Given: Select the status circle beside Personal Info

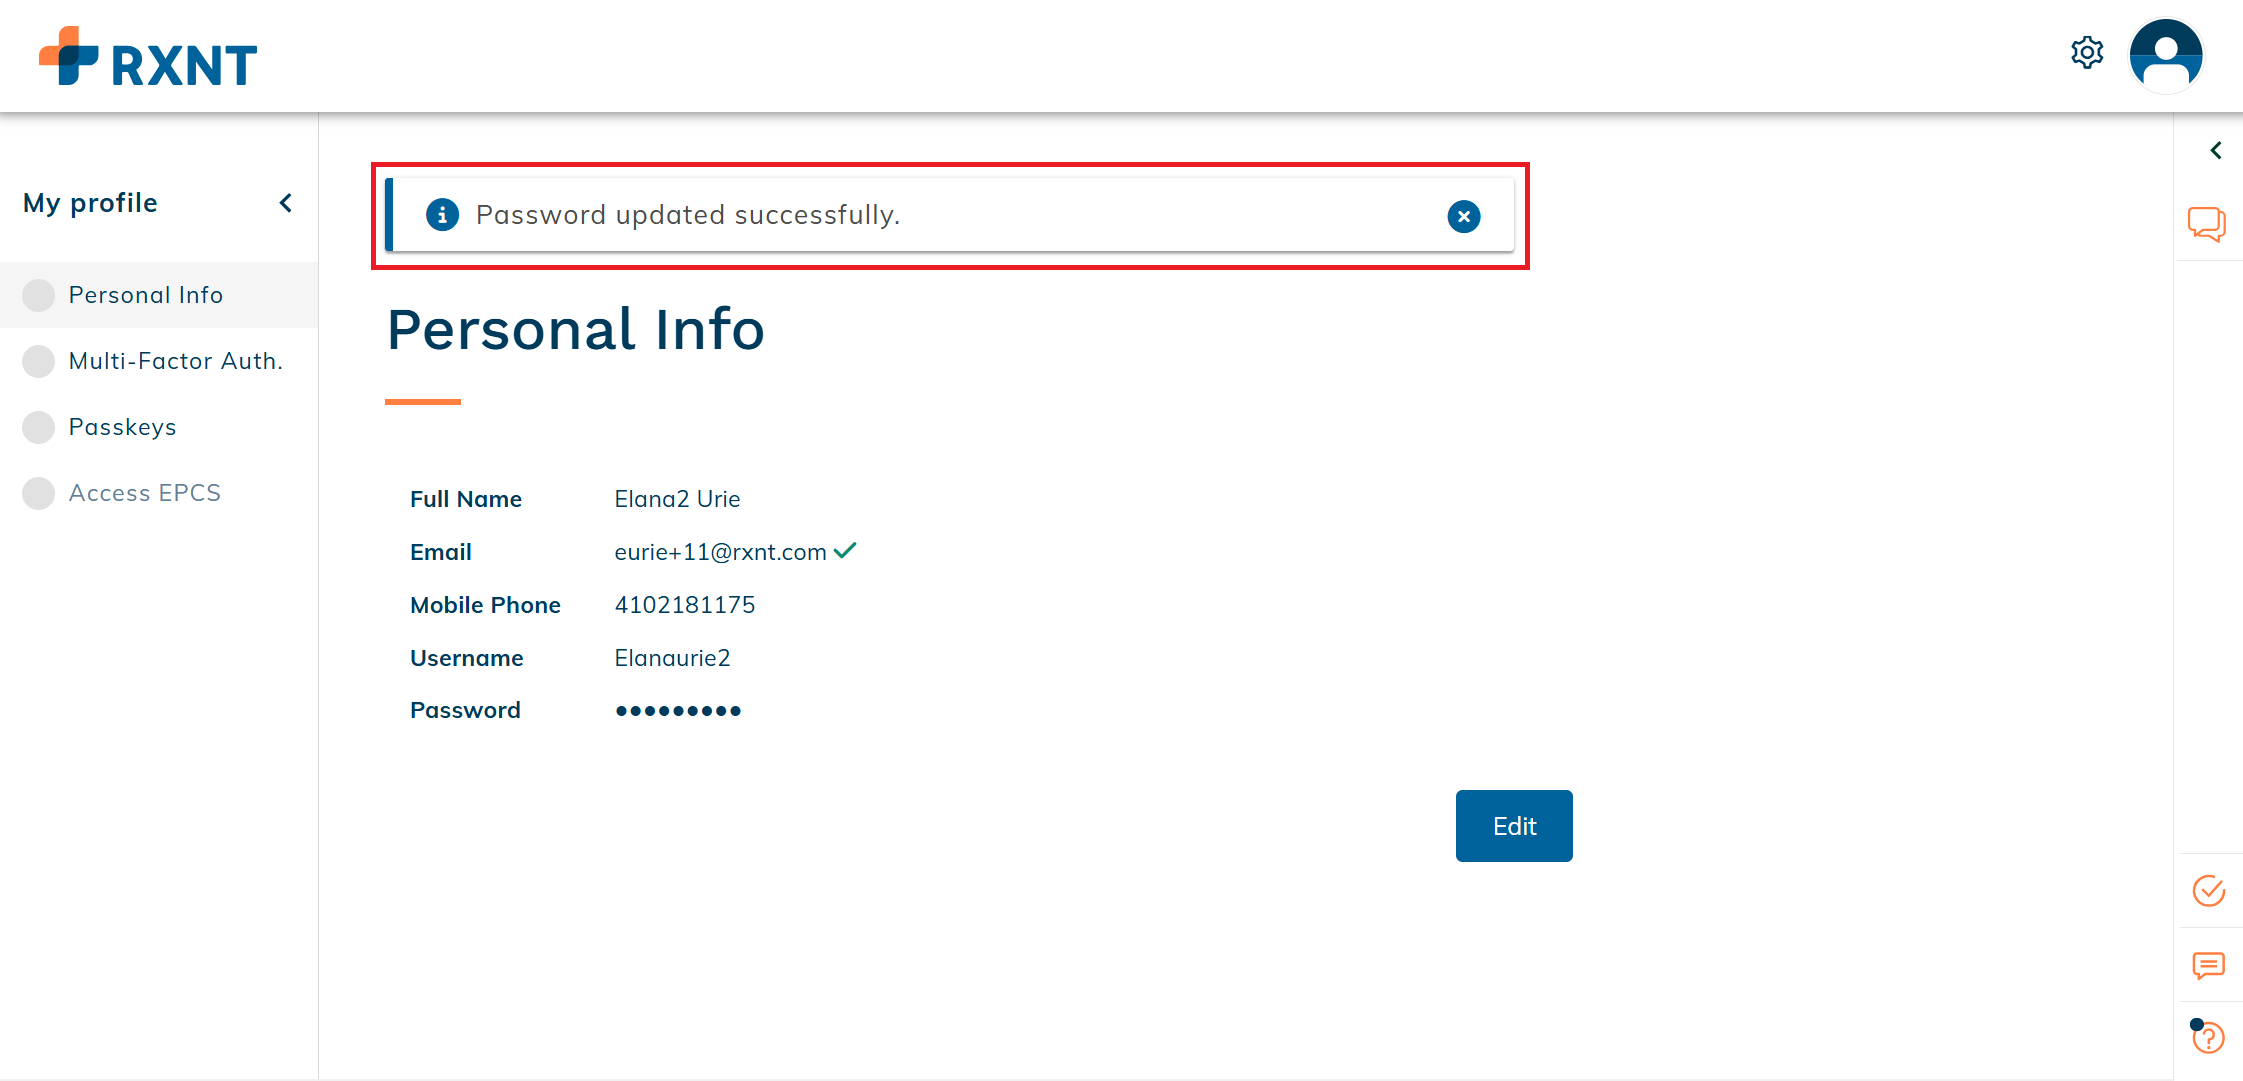Looking at the screenshot, I should pyautogui.click(x=38, y=294).
